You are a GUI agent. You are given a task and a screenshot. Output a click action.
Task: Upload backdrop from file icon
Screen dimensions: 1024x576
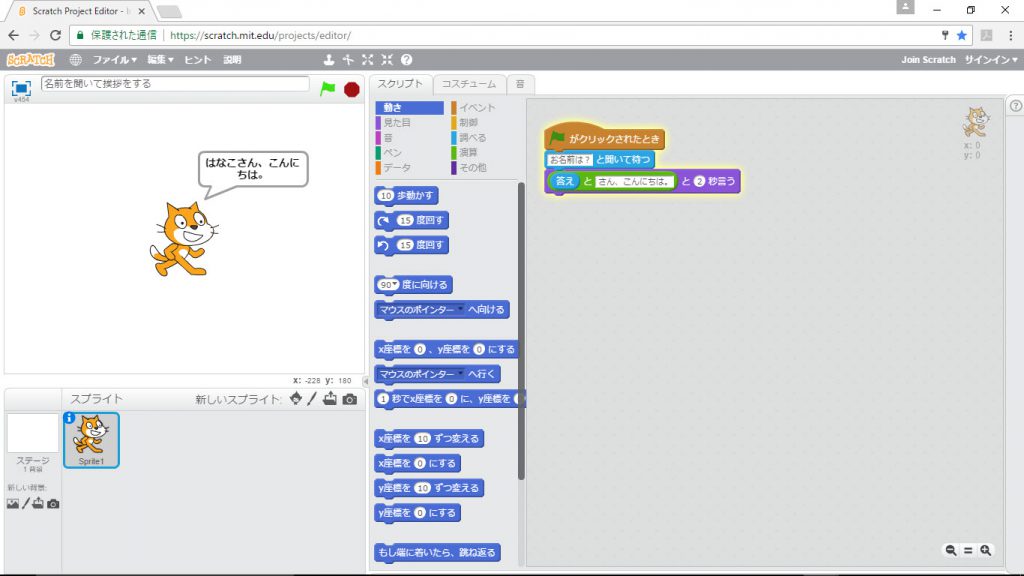(38, 503)
